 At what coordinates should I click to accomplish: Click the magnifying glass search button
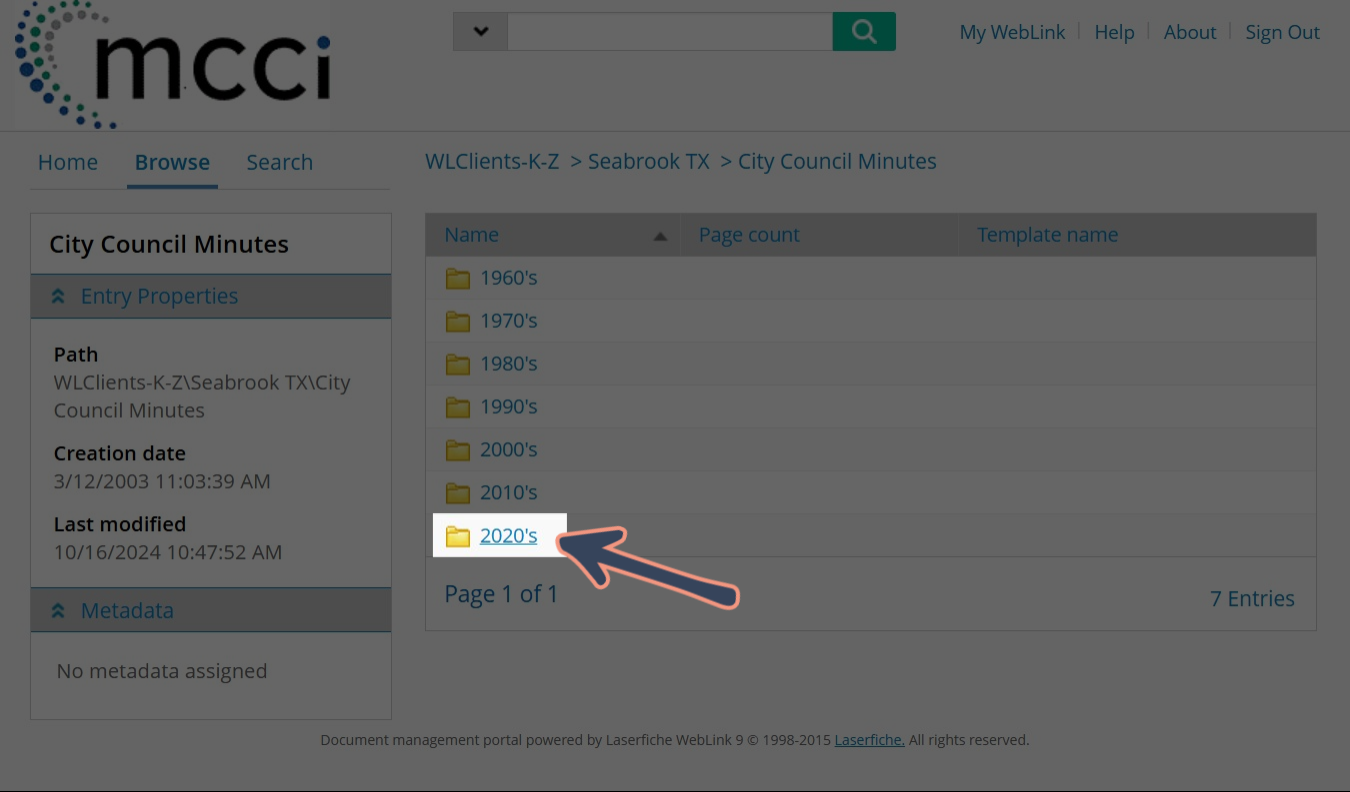pyautogui.click(x=863, y=32)
